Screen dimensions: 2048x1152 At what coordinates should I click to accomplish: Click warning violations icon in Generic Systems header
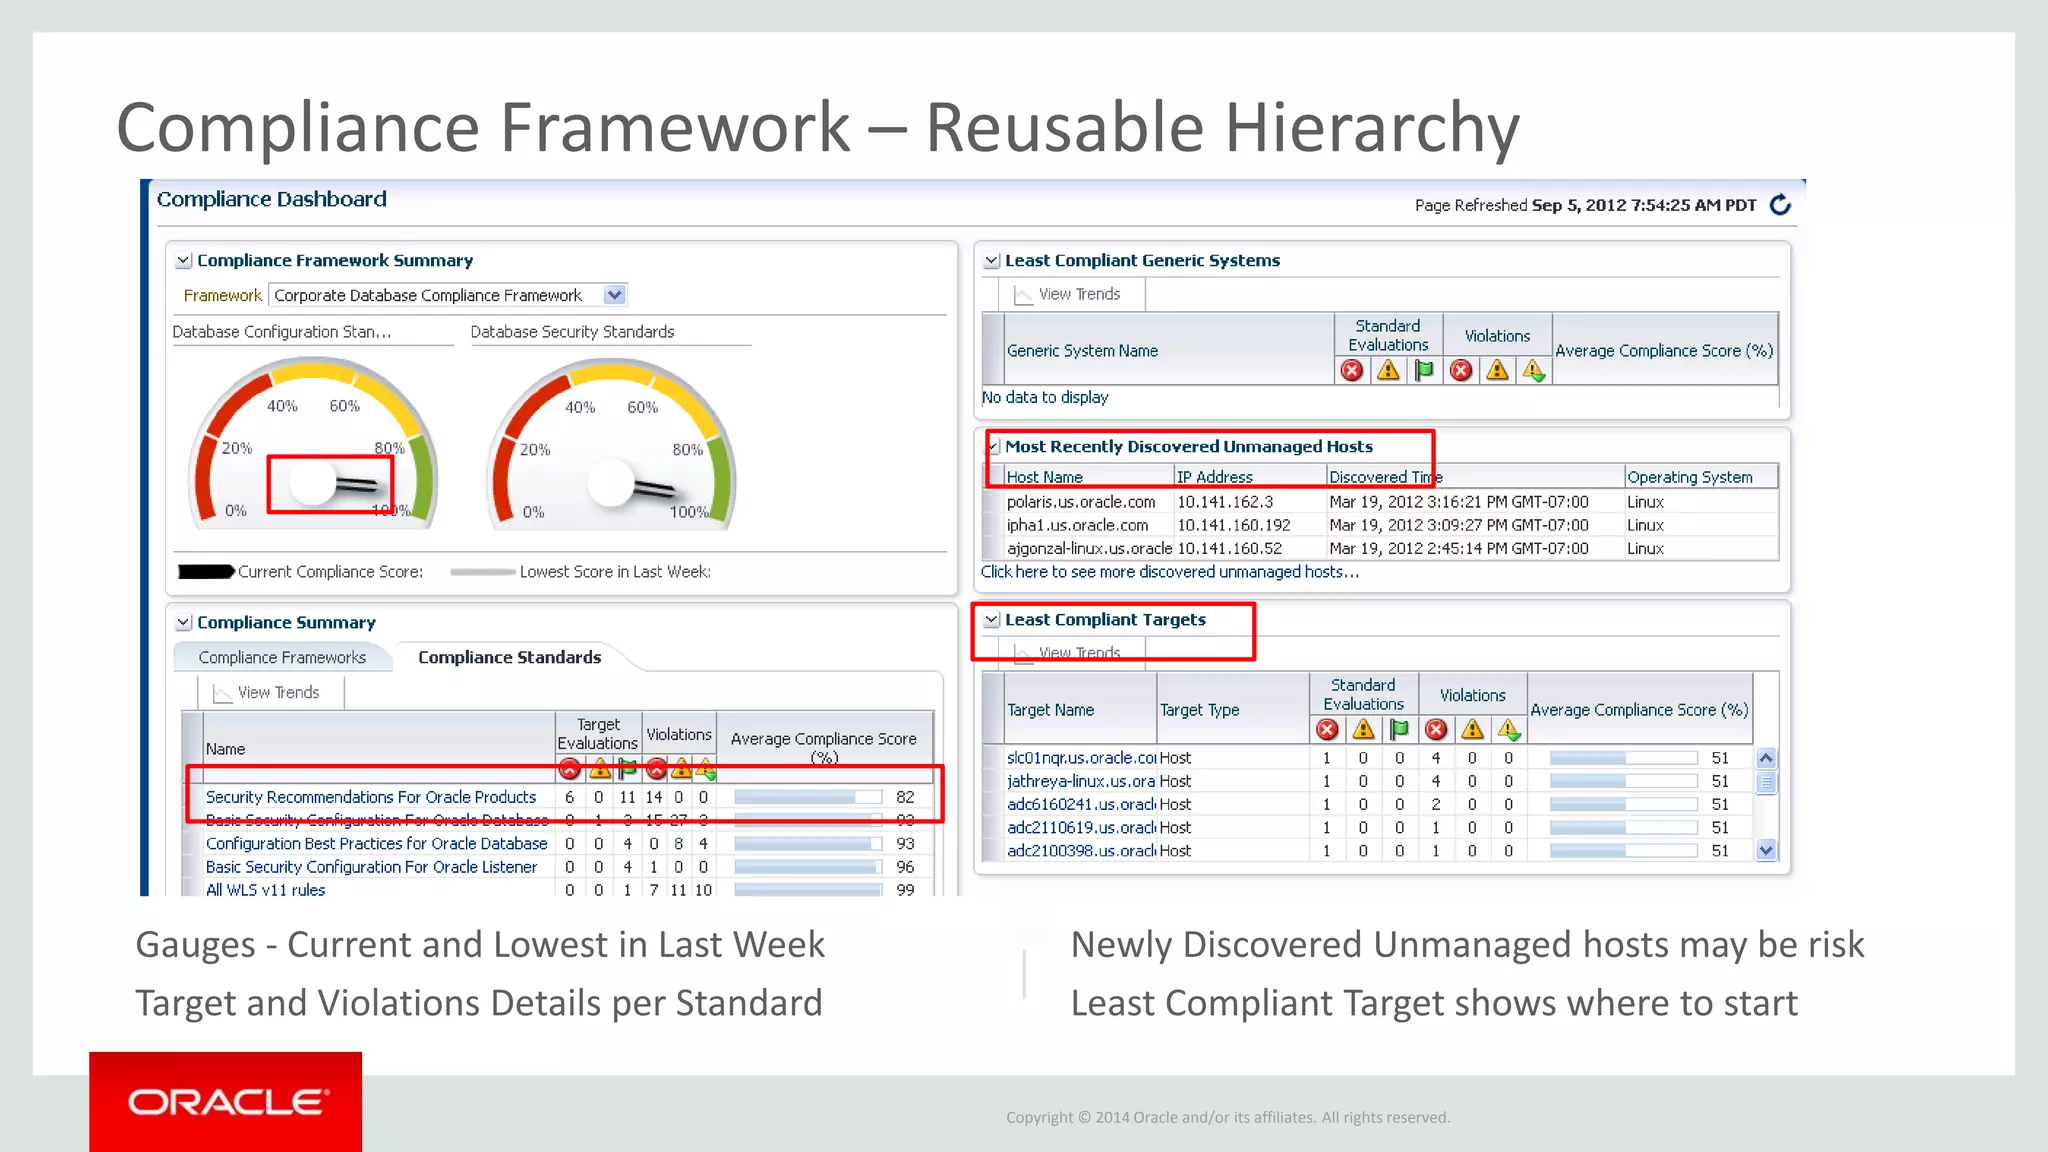[x=1497, y=371]
